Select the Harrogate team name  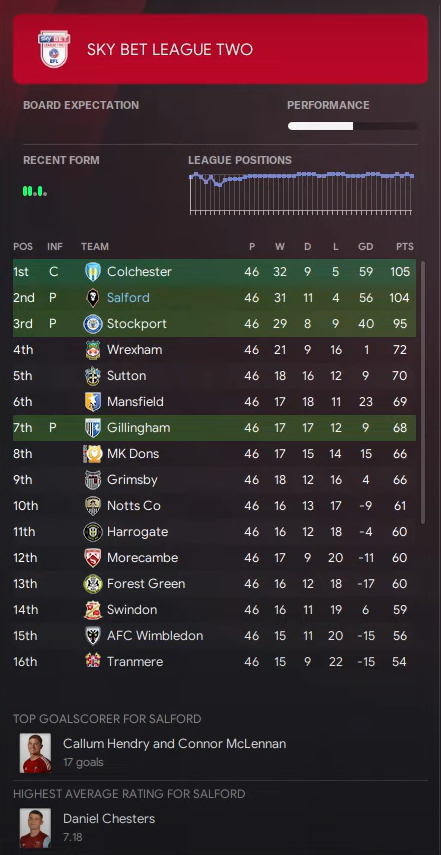point(137,532)
